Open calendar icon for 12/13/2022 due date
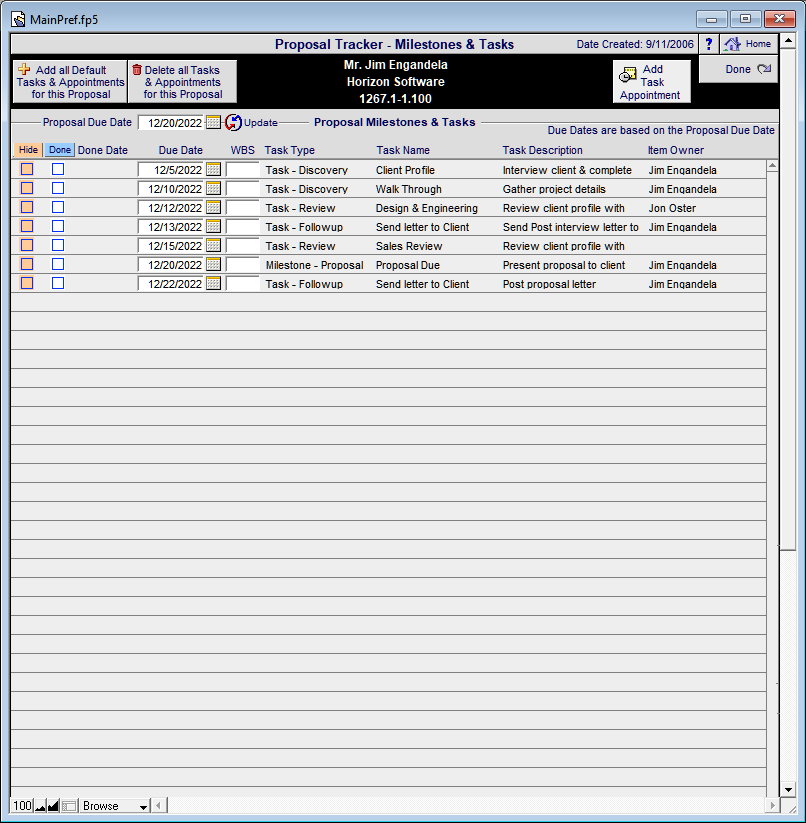Screen dimensions: 806x823 [x=213, y=226]
